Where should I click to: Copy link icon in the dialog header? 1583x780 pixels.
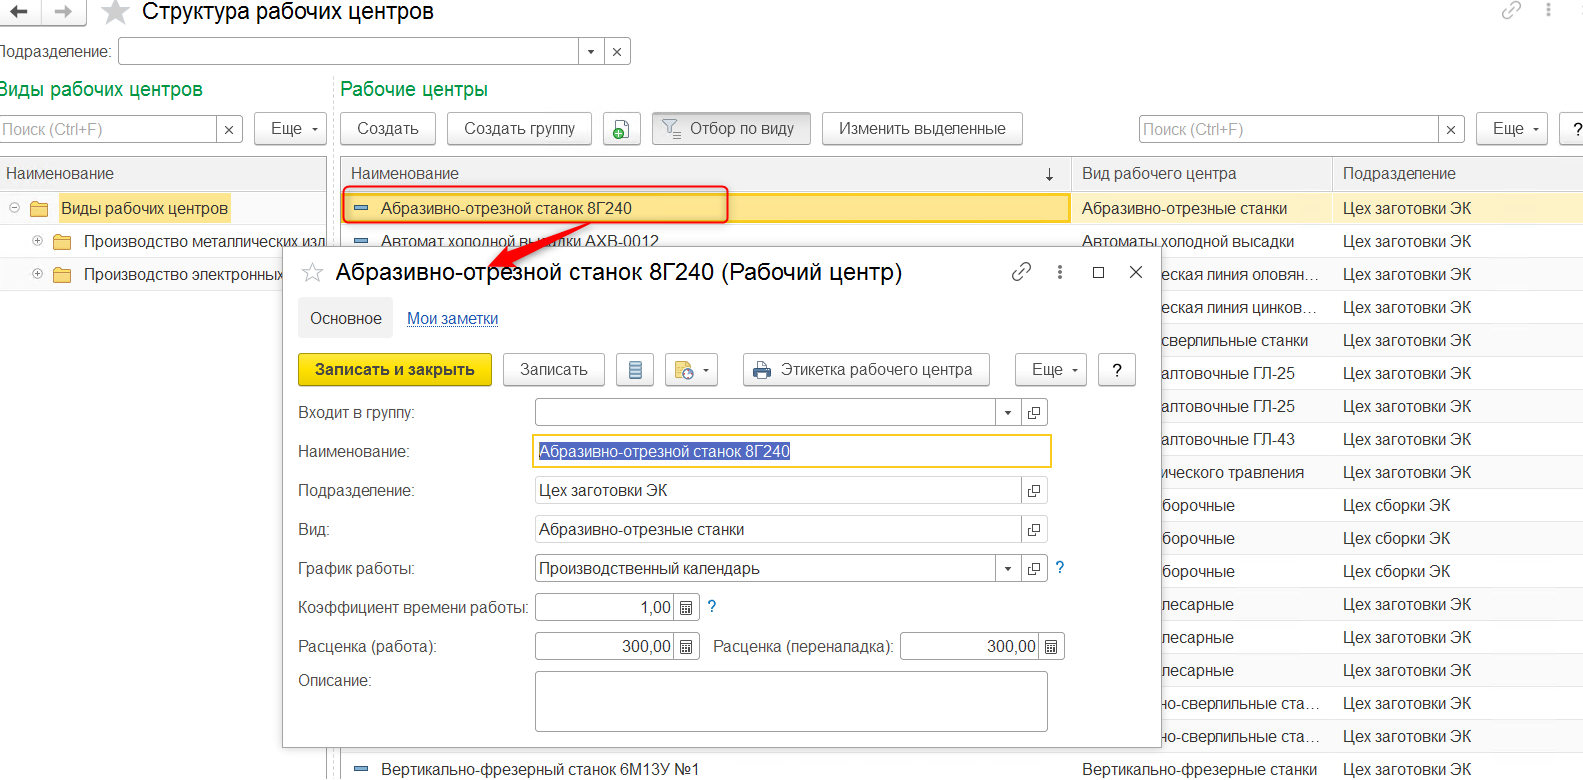pos(1021,272)
